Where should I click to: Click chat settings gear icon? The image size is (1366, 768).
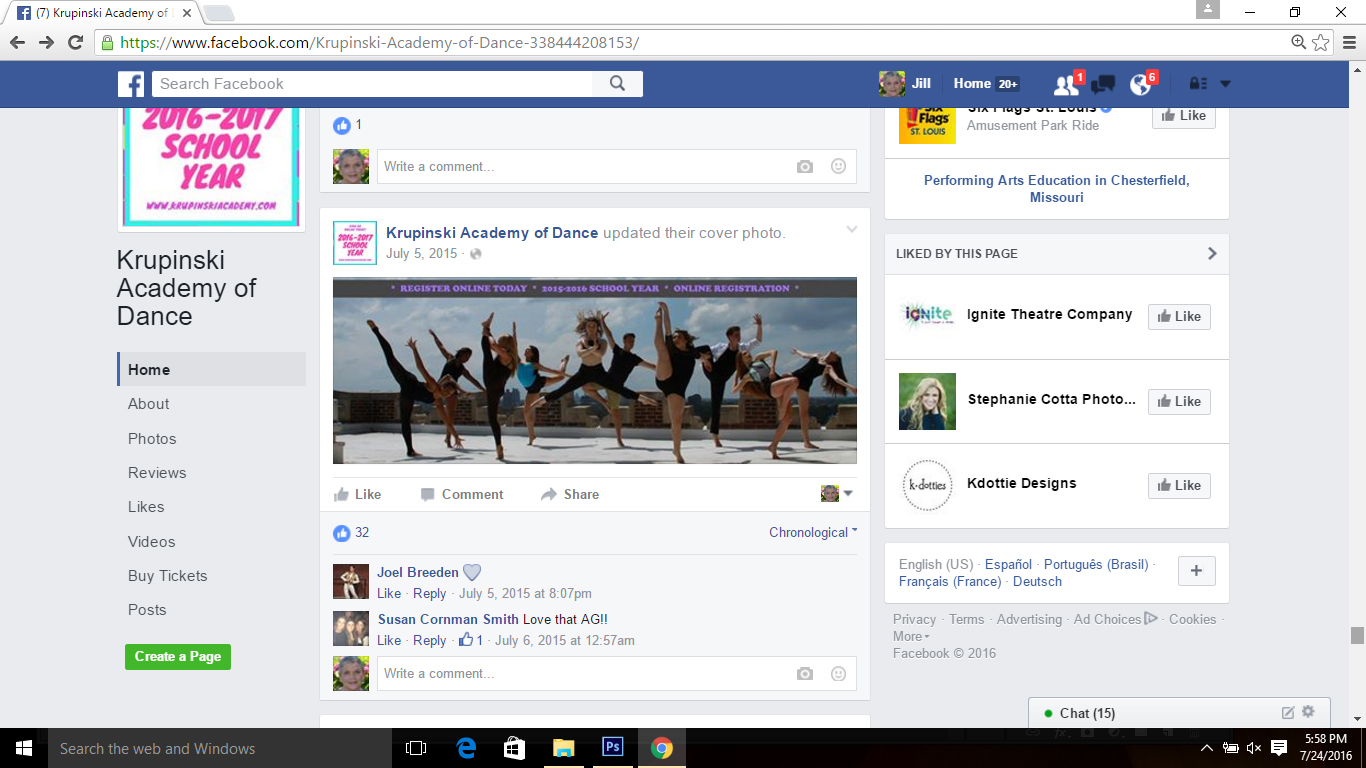1308,712
